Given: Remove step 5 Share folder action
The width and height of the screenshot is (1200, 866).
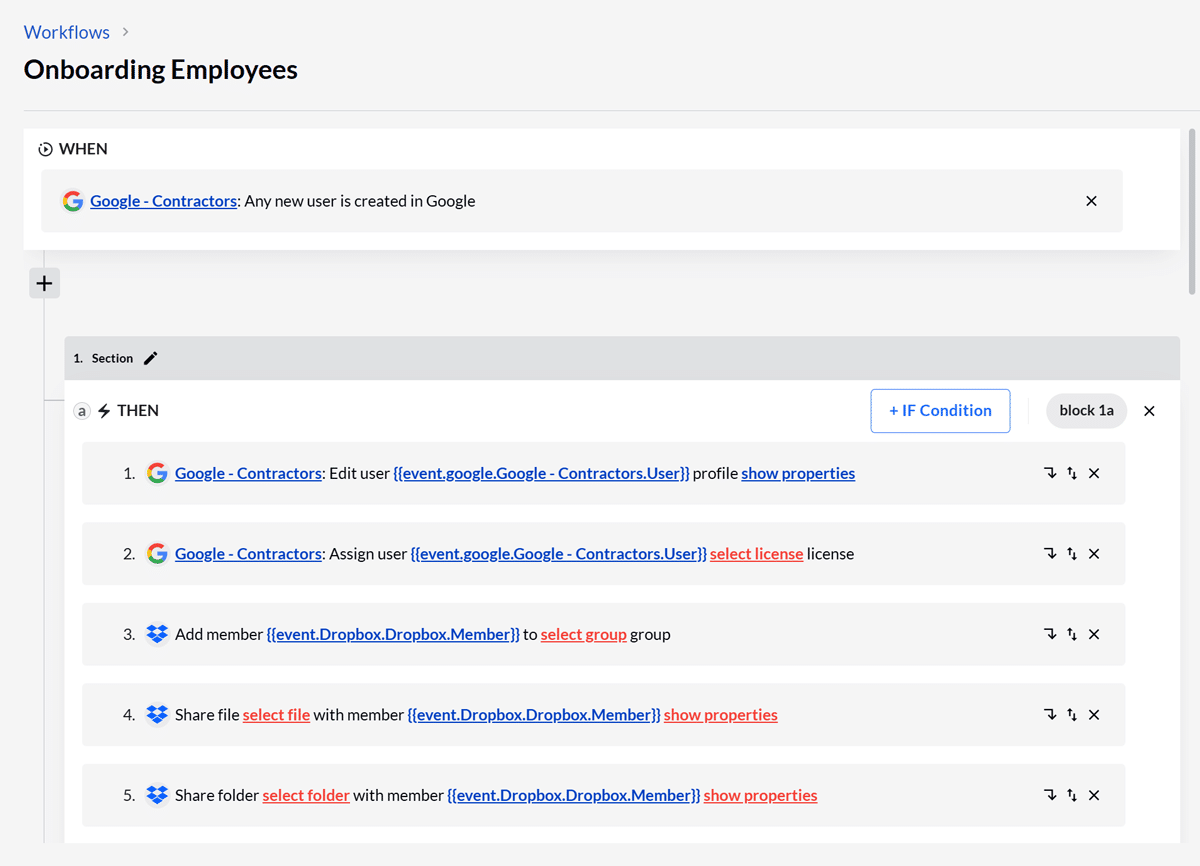Looking at the screenshot, I should point(1094,795).
